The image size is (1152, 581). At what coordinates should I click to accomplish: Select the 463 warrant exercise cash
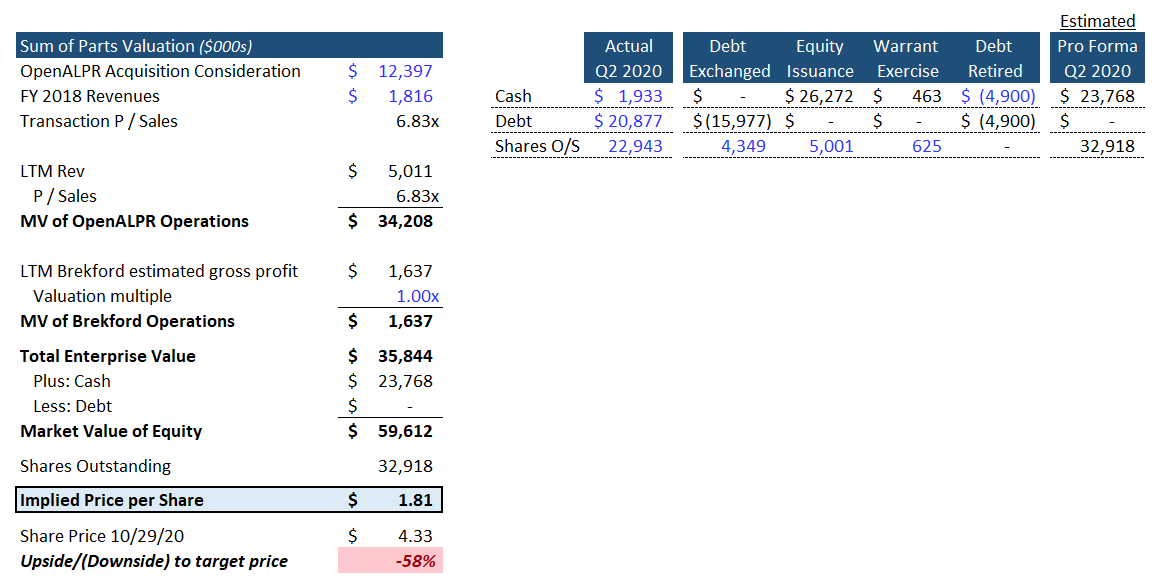(926, 96)
